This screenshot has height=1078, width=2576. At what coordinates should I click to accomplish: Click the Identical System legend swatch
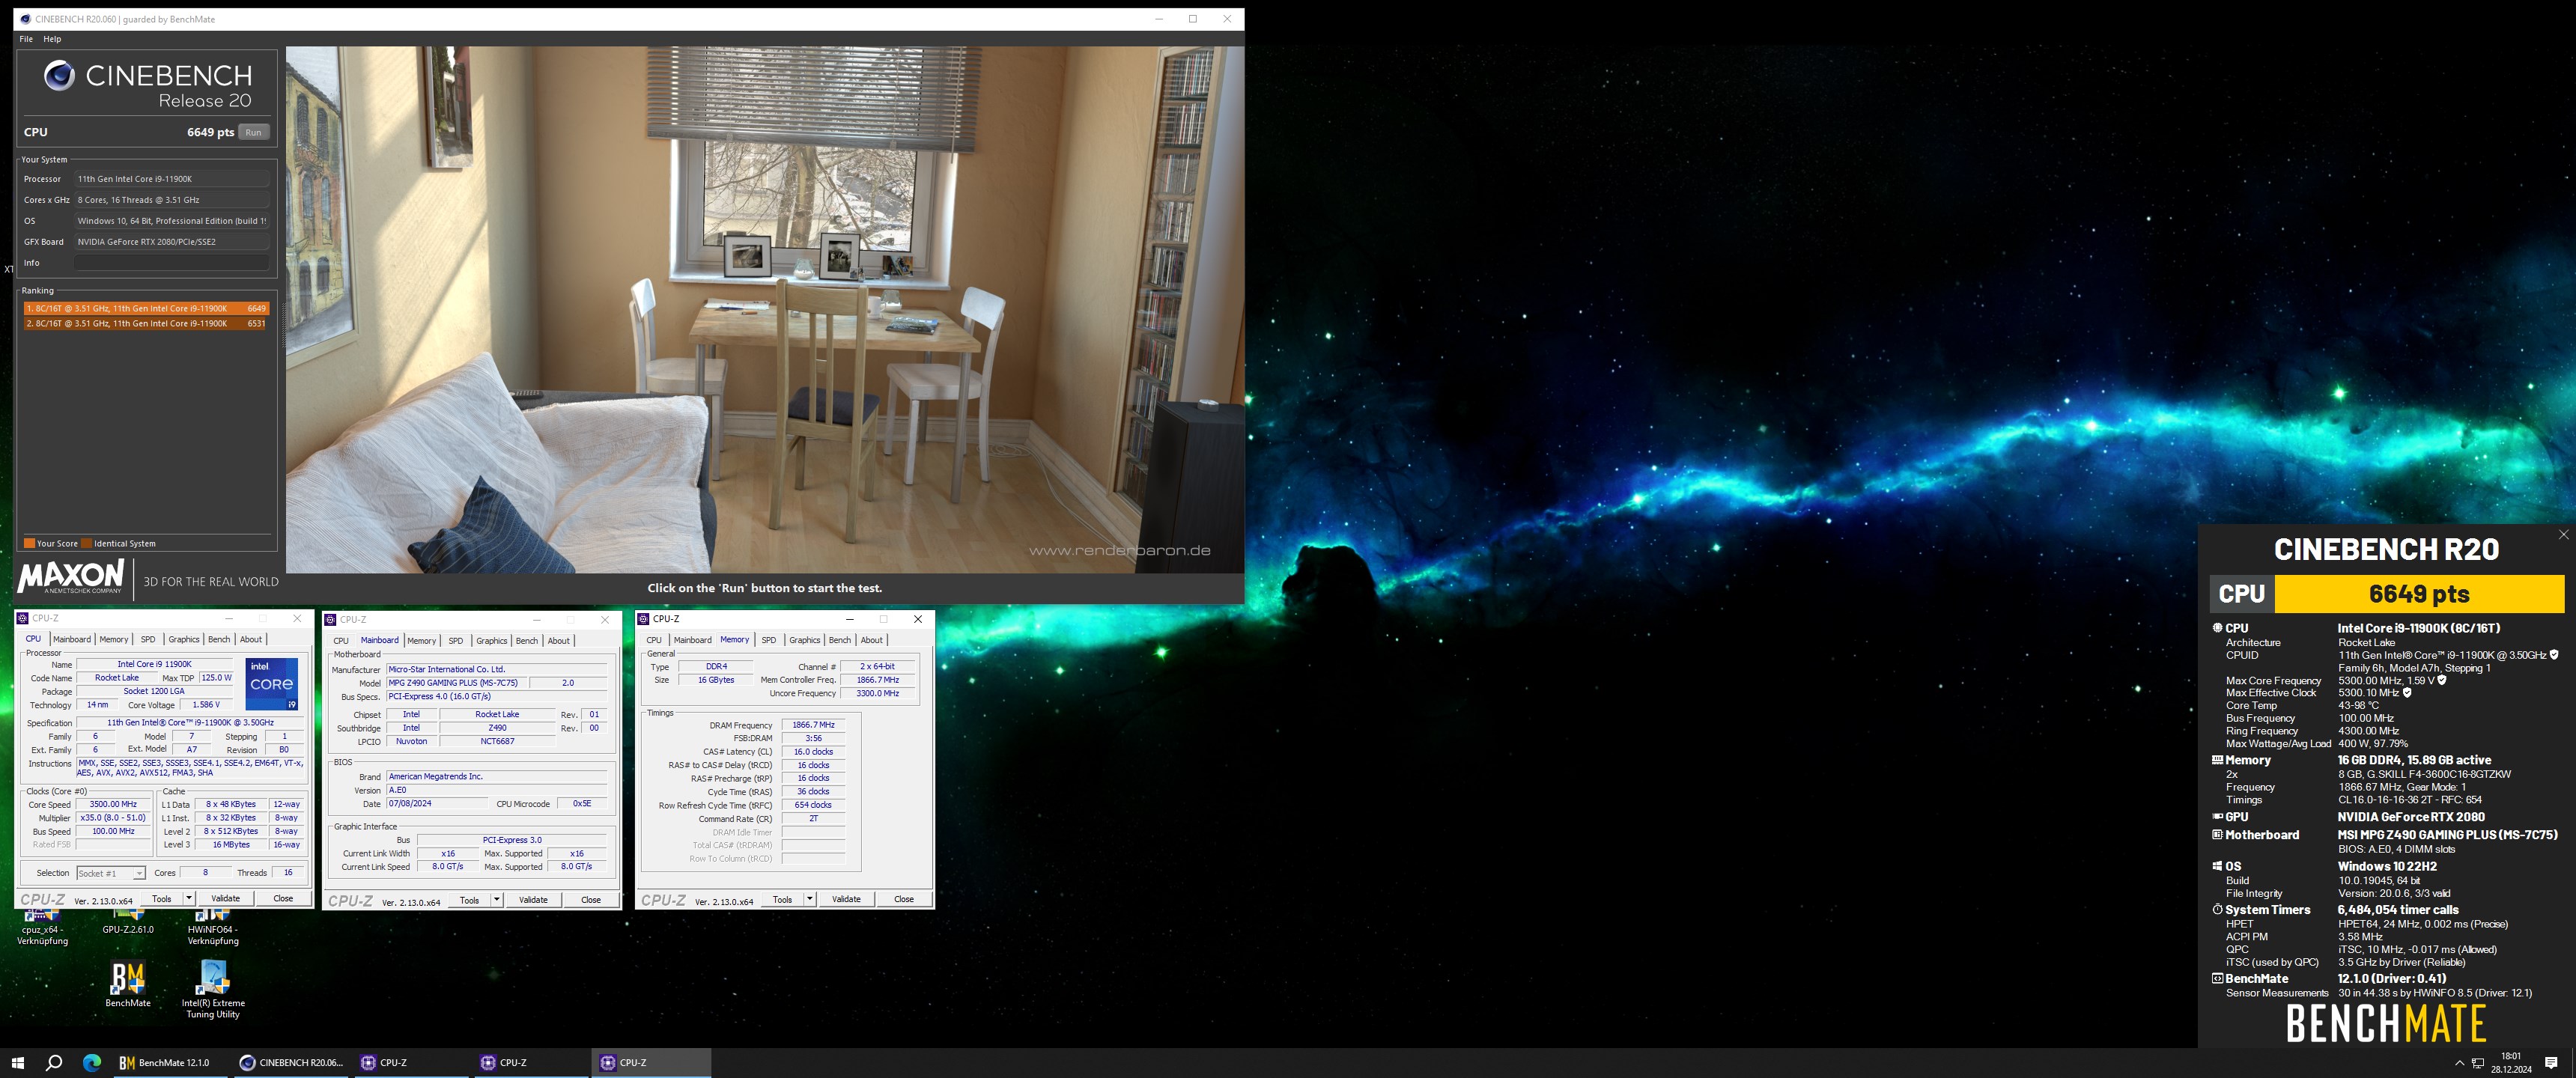click(x=86, y=543)
